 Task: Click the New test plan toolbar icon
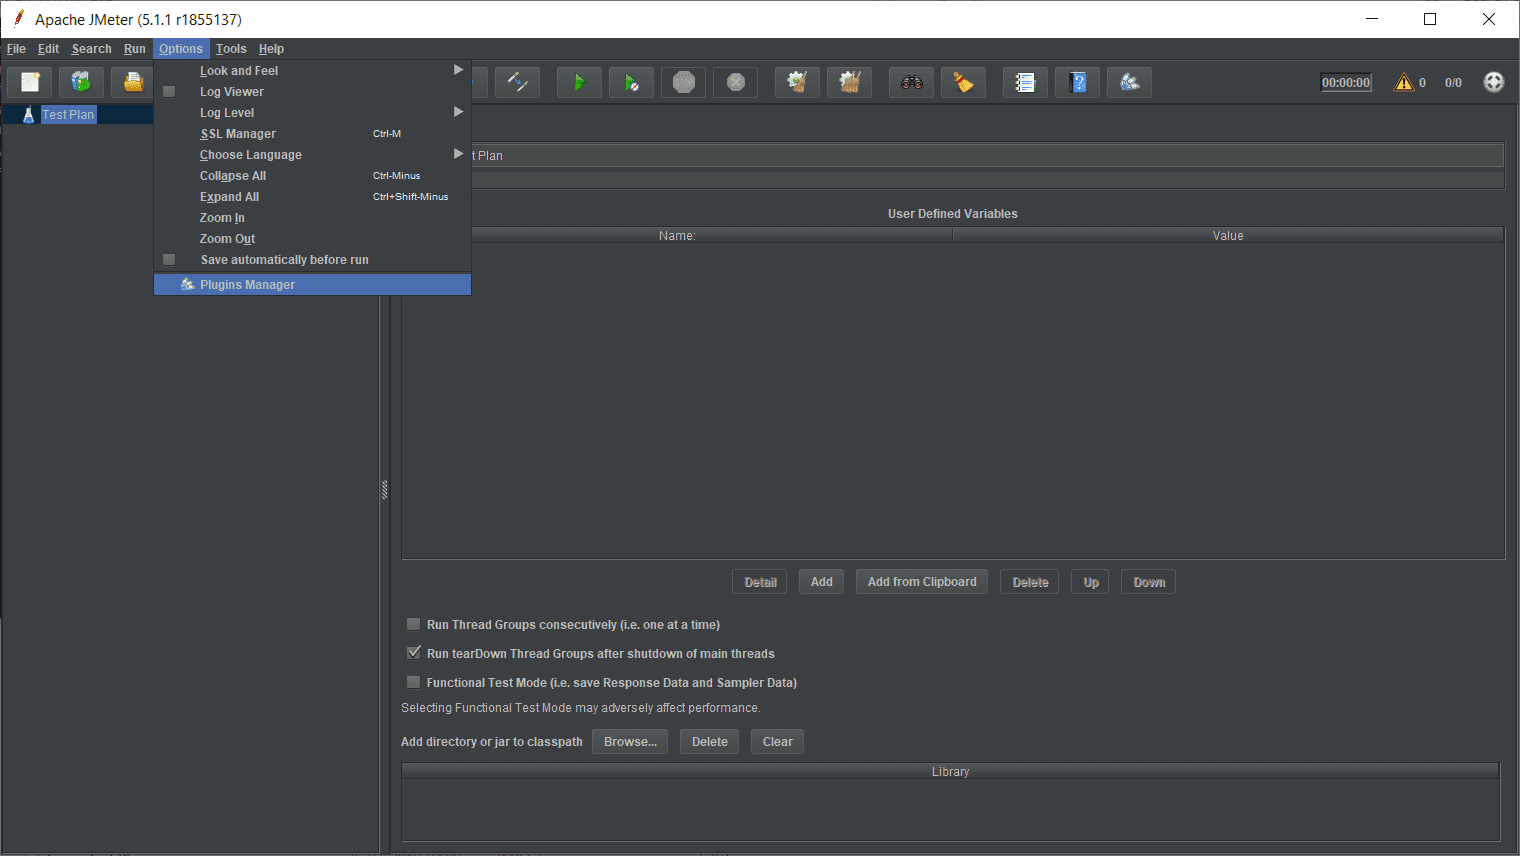tap(30, 82)
